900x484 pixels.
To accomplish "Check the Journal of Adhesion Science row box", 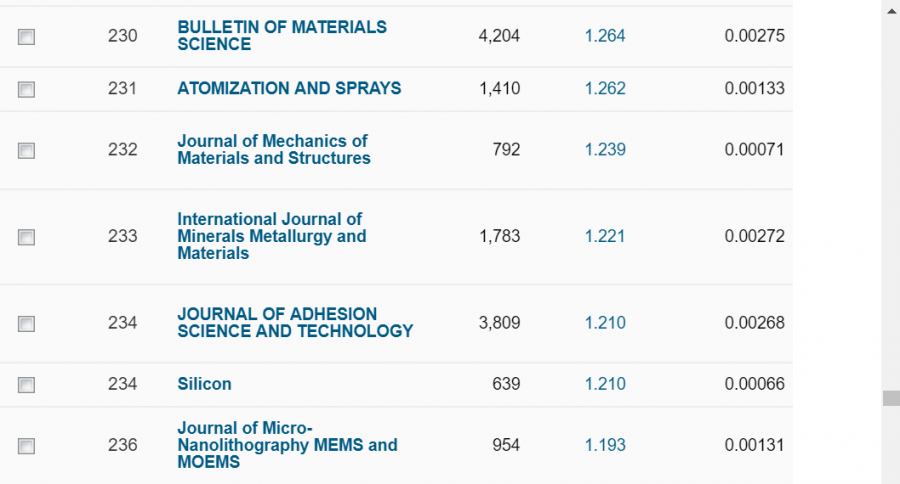I will point(26,323).
